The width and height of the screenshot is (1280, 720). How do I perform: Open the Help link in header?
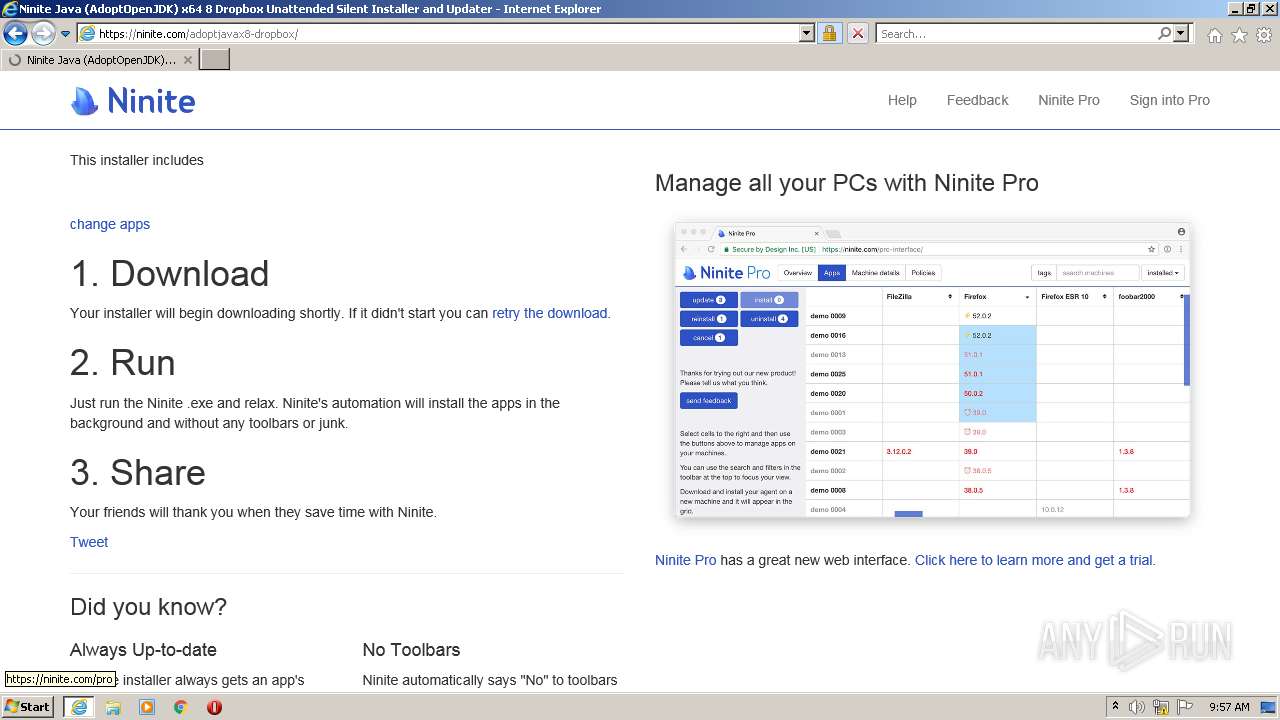[x=902, y=100]
